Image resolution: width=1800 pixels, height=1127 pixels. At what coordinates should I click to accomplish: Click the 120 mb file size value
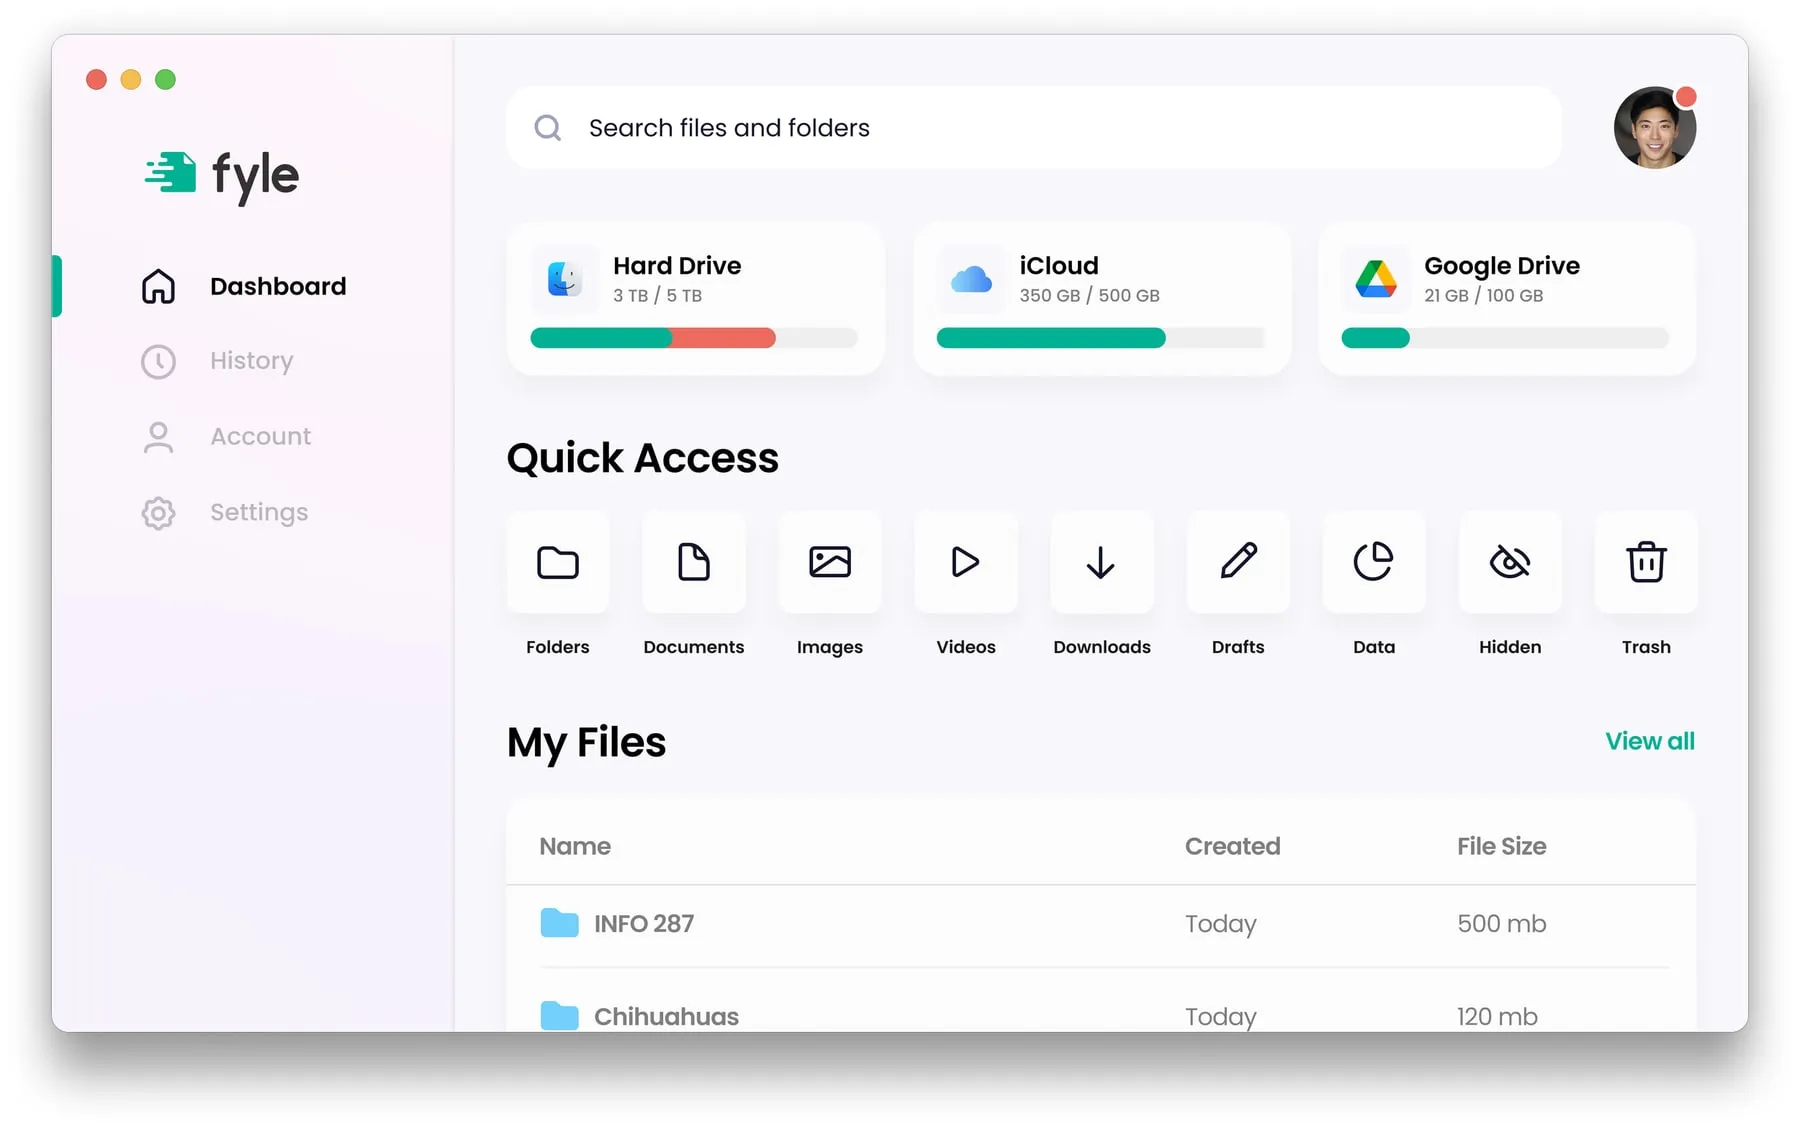point(1497,1016)
